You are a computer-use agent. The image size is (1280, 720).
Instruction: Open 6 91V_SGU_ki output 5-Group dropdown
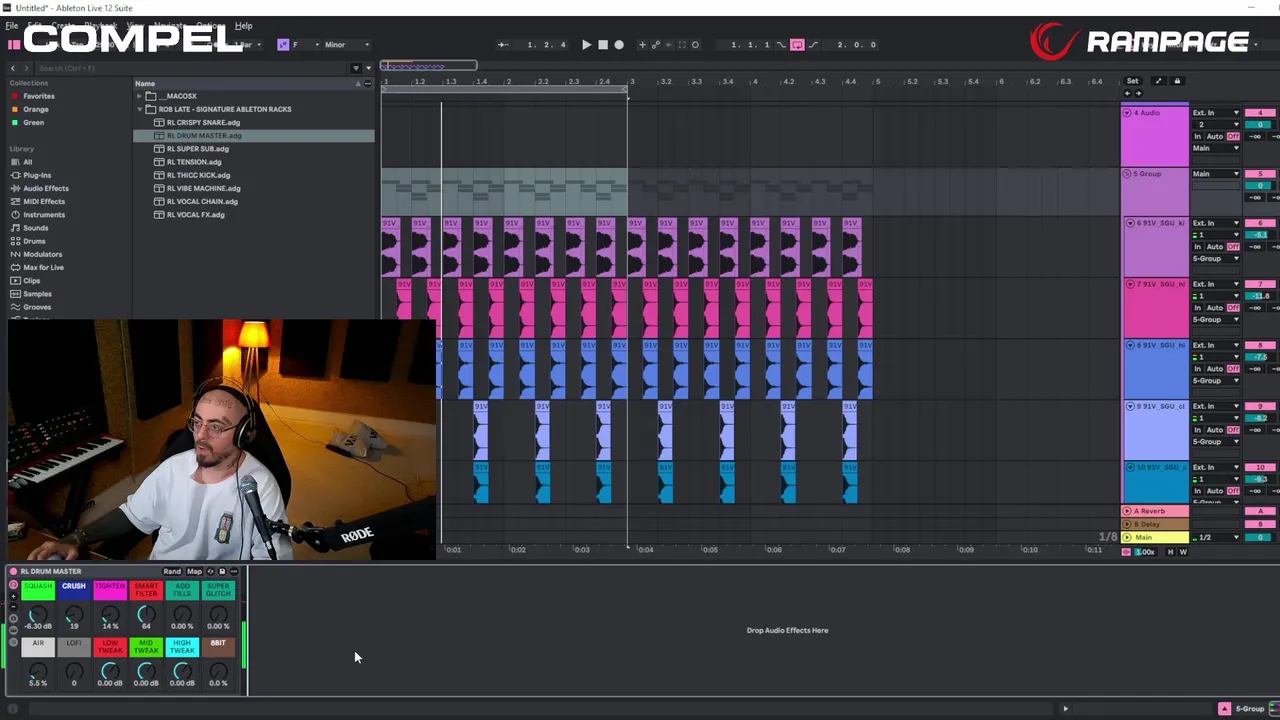tap(1216, 258)
